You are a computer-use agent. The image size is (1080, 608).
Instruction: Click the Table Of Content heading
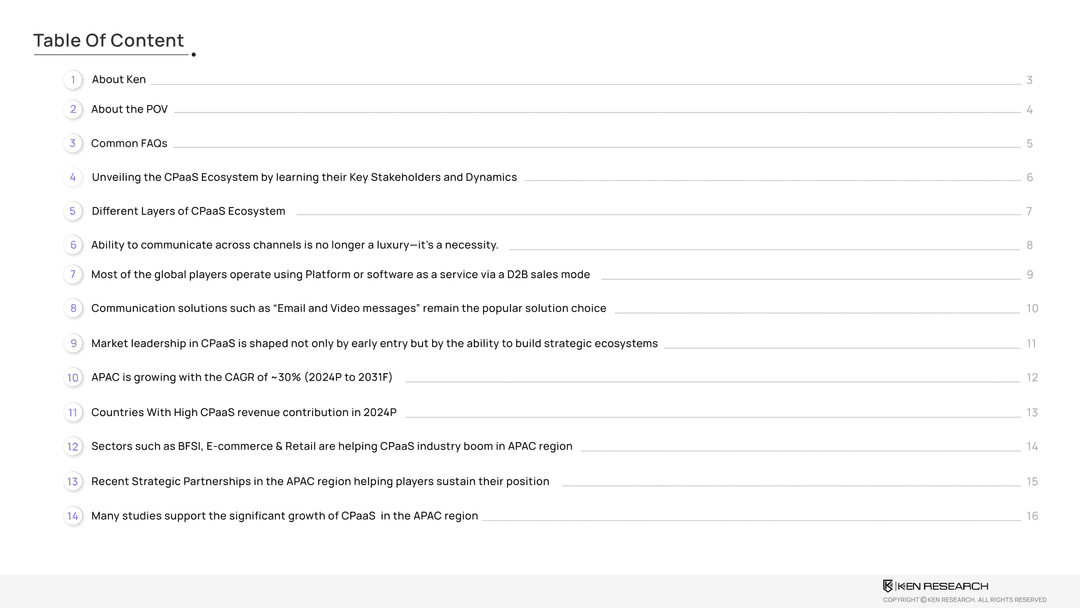[108, 41]
